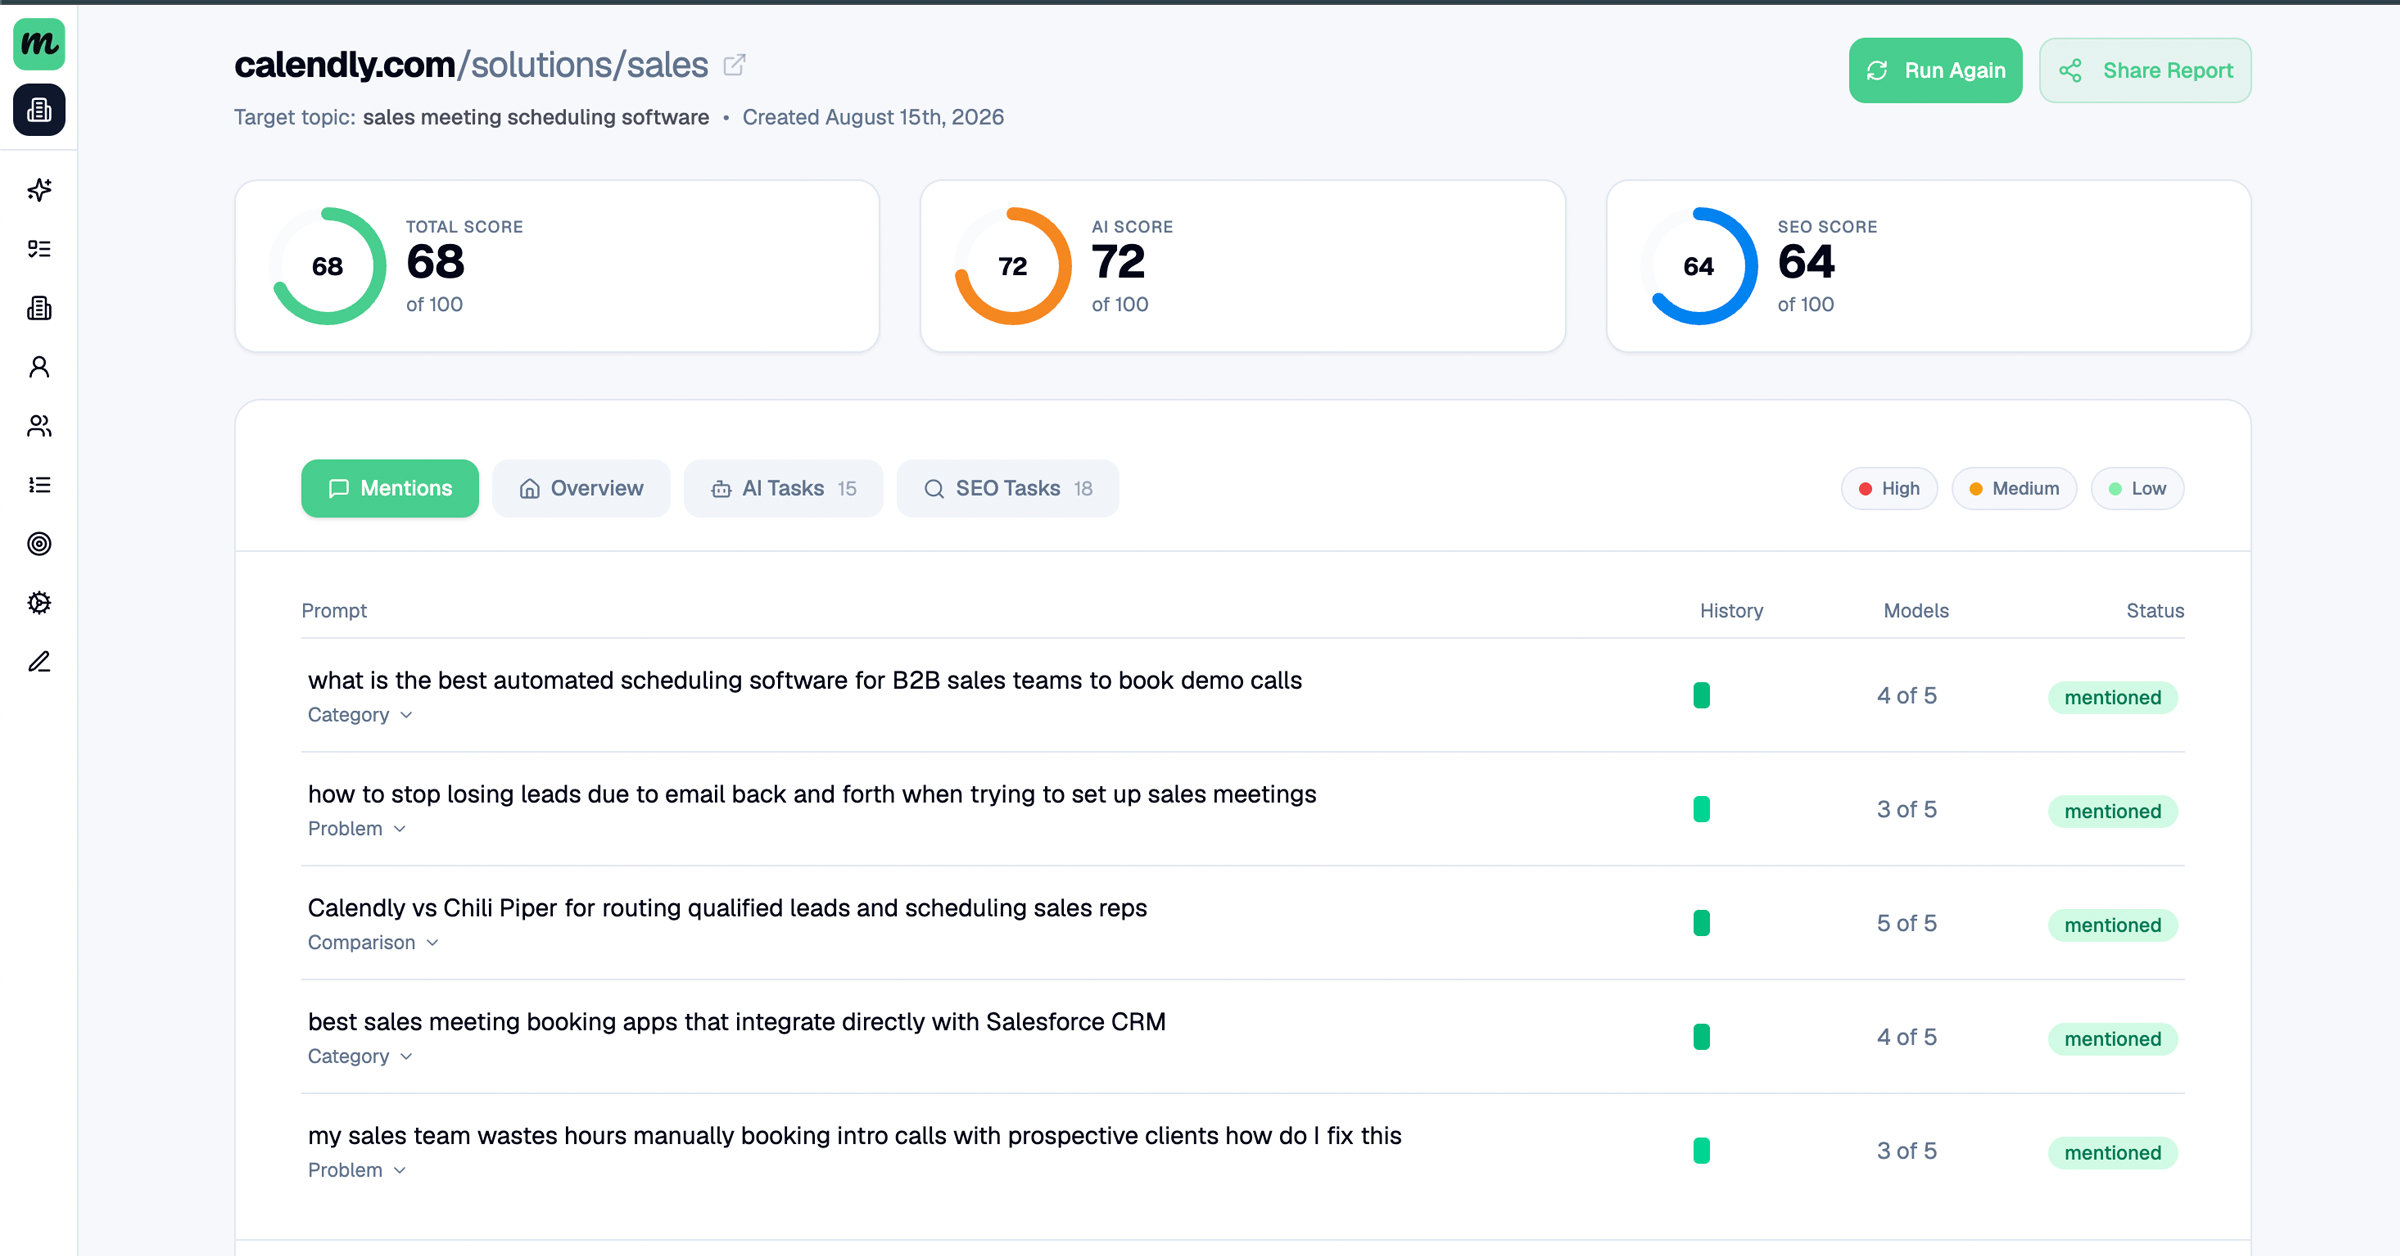The height and width of the screenshot is (1256, 2400).
Task: Open the SEO Tasks tab
Action: [x=1008, y=489]
